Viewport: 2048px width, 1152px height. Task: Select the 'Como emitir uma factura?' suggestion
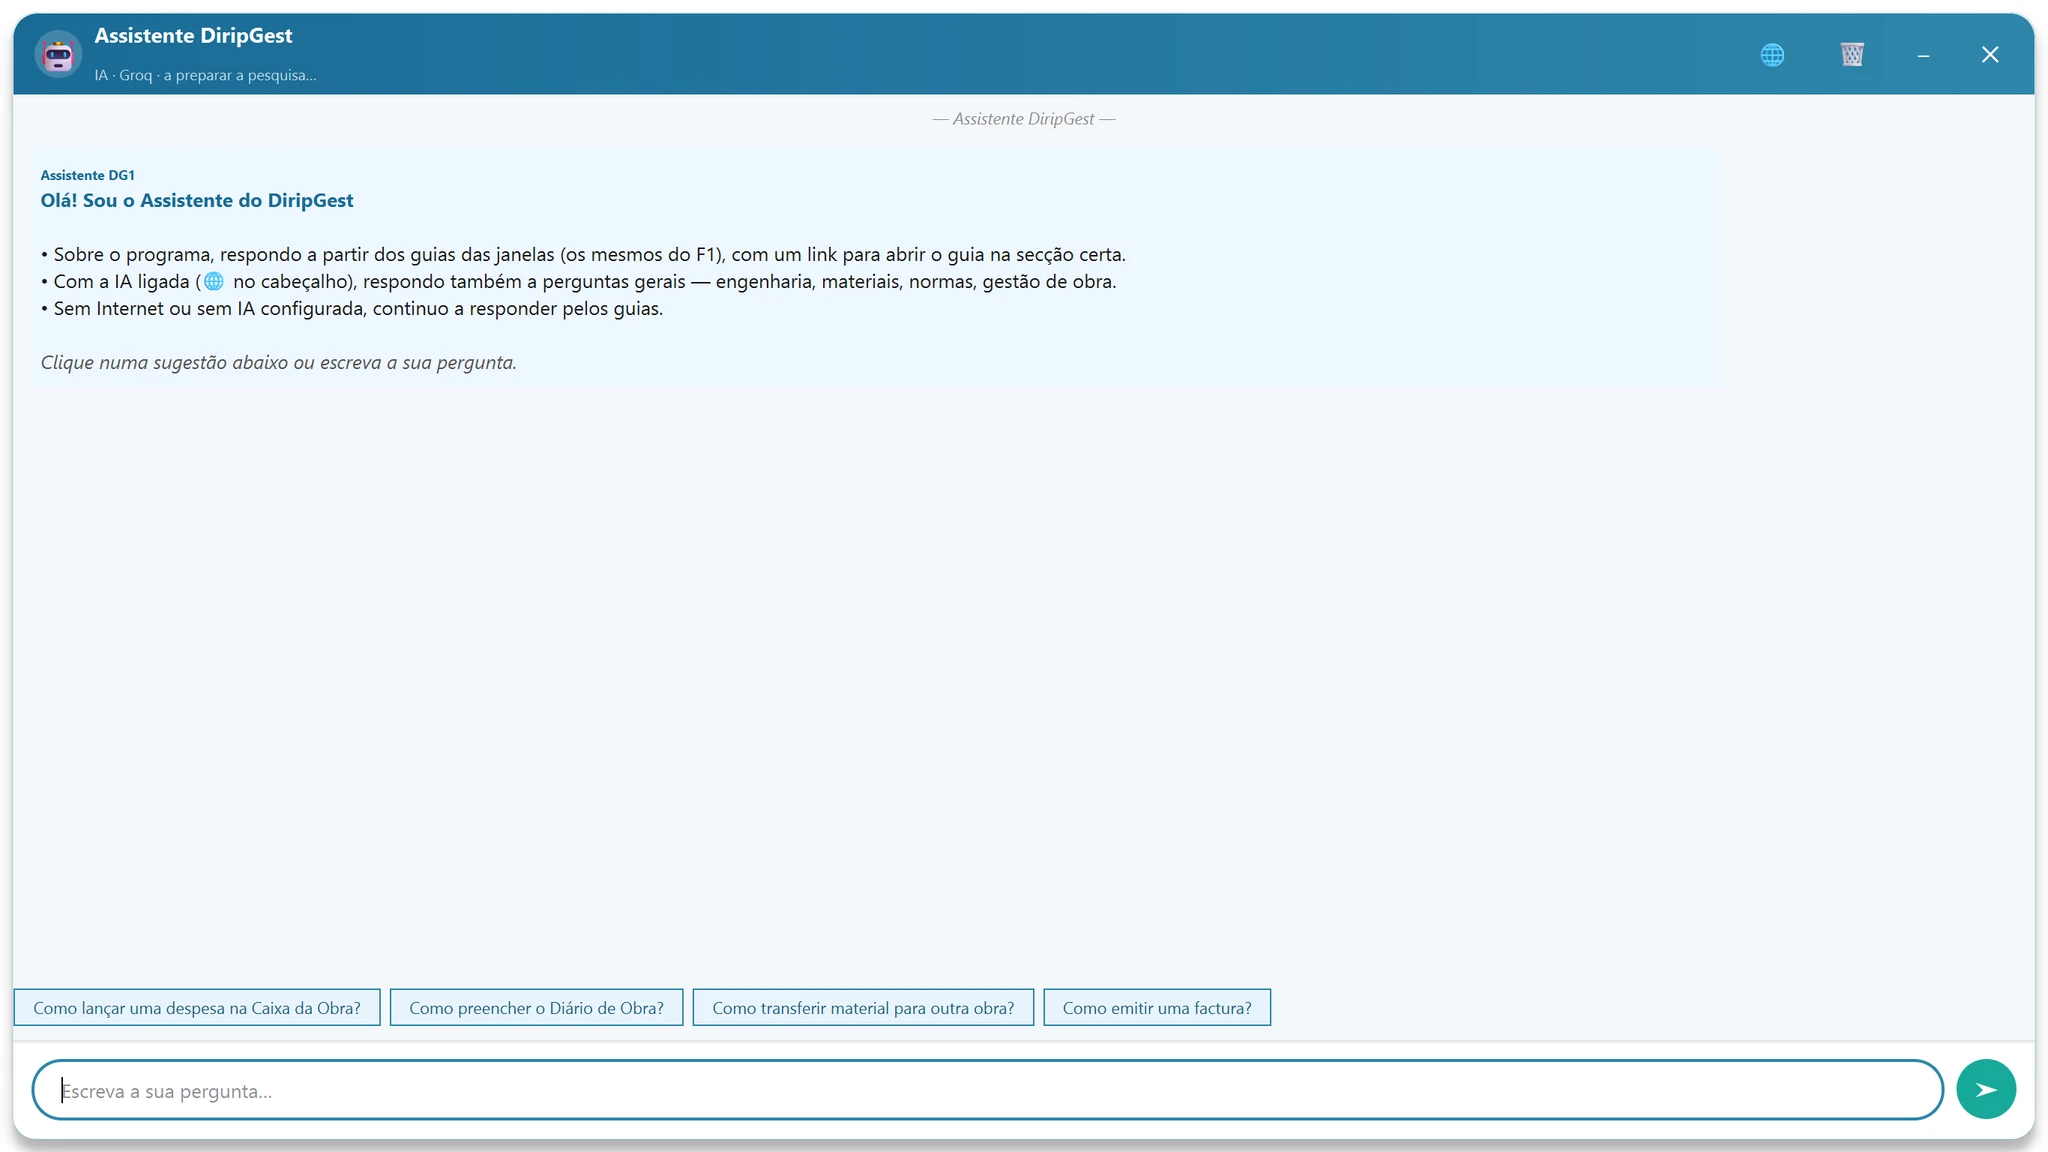coord(1157,1008)
